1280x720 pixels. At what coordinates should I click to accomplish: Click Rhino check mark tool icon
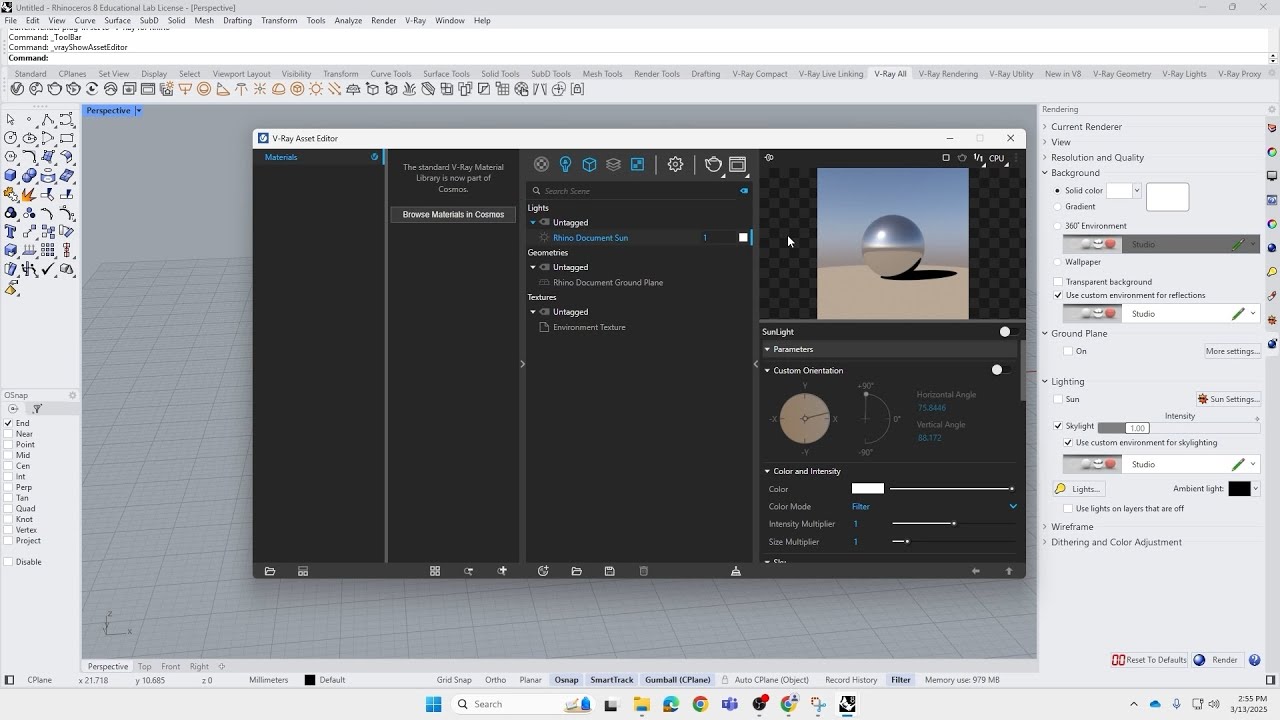coord(48,270)
